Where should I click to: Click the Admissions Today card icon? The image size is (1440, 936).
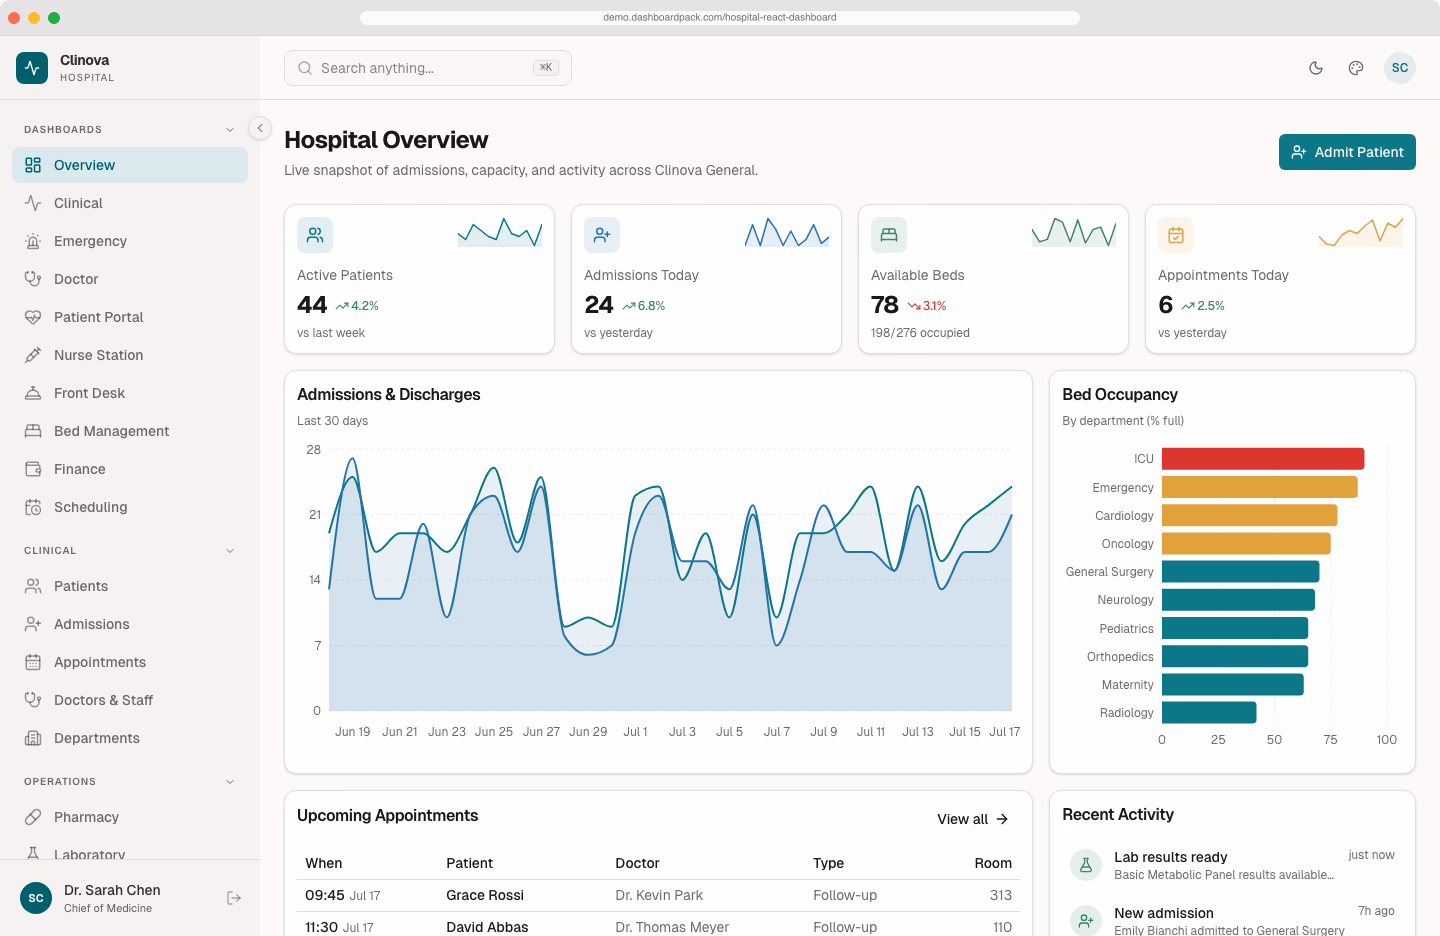click(x=602, y=235)
